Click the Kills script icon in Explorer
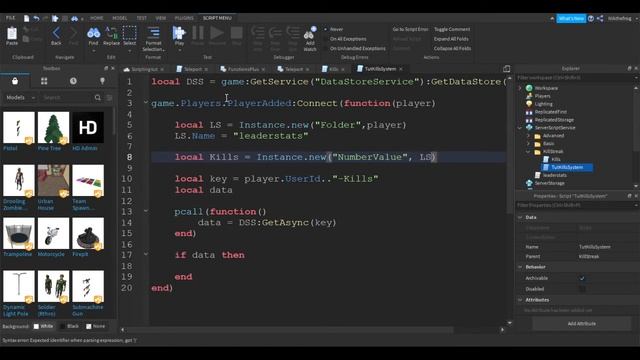The image size is (640, 360). pyautogui.click(x=546, y=159)
